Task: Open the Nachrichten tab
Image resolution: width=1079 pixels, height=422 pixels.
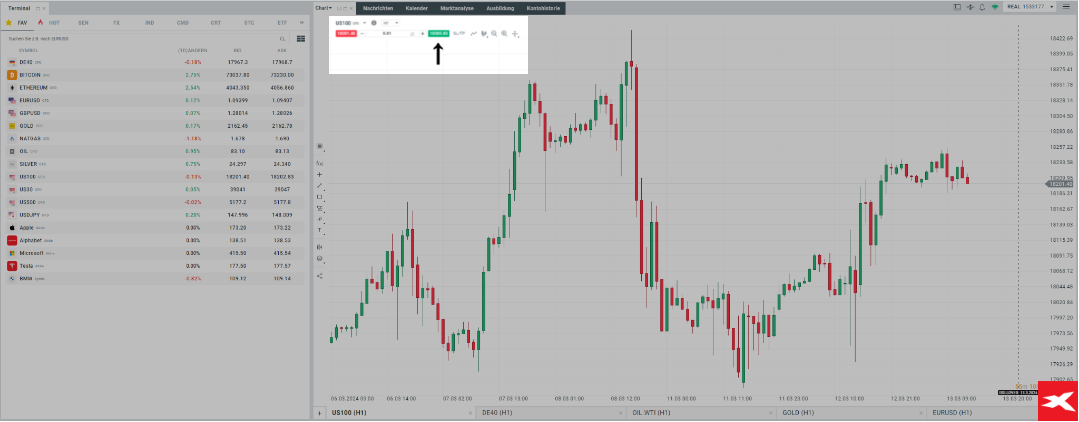Action: [x=378, y=8]
